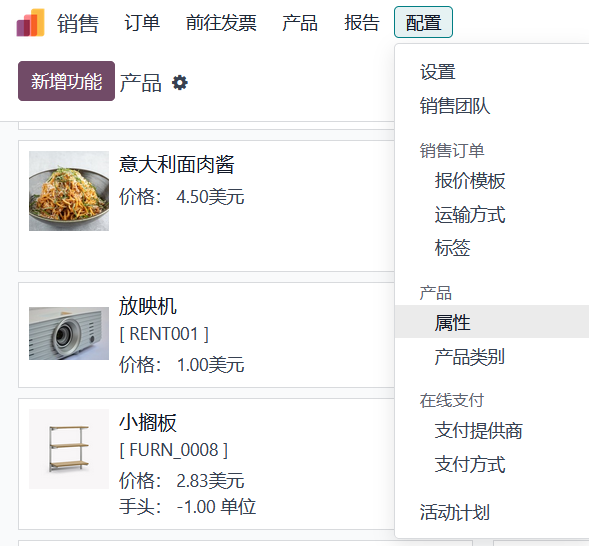The image size is (589, 546).
Task: Select 支付提供商 under 在线支付
Action: pos(479,430)
